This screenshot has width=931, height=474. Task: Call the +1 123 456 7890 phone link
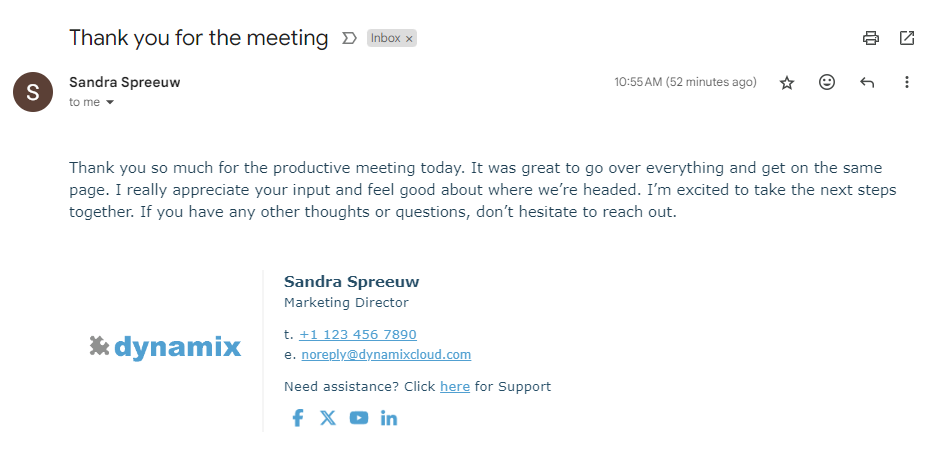coord(358,335)
